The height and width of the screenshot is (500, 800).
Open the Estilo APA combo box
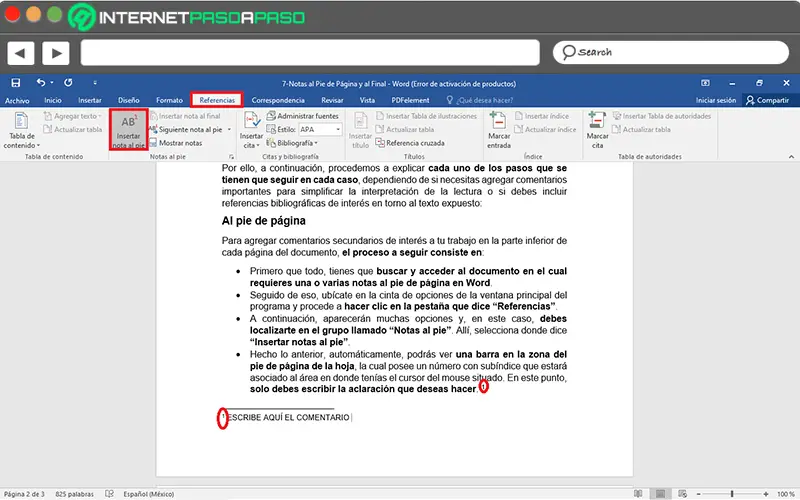(x=320, y=130)
